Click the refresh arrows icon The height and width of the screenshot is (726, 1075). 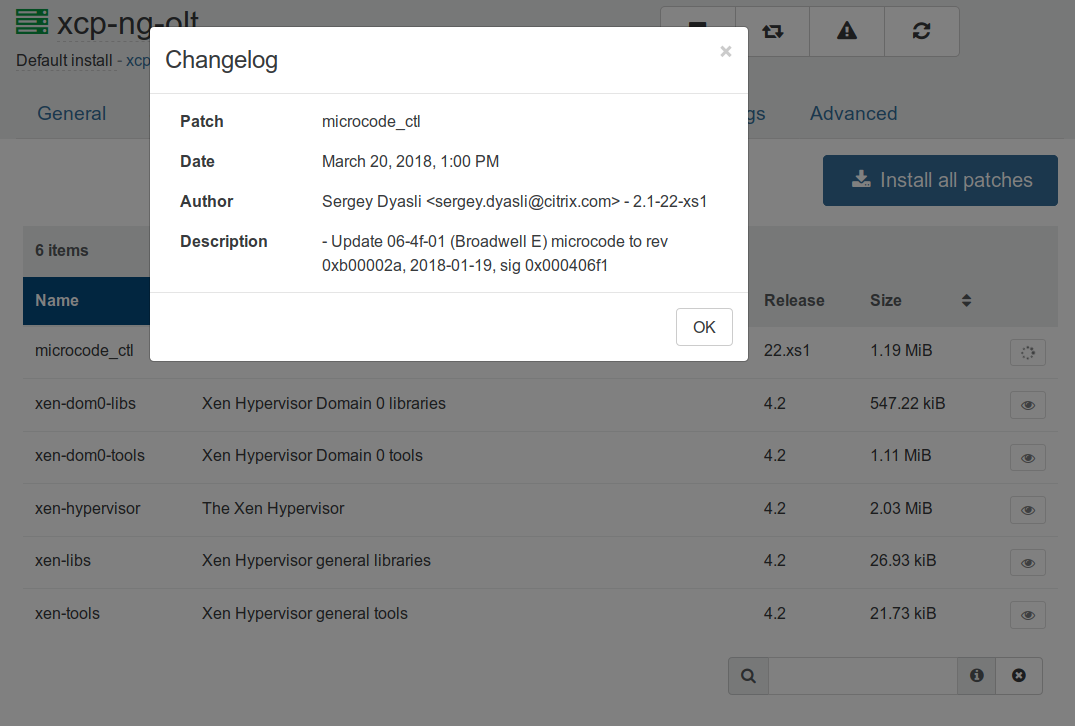pos(921,31)
